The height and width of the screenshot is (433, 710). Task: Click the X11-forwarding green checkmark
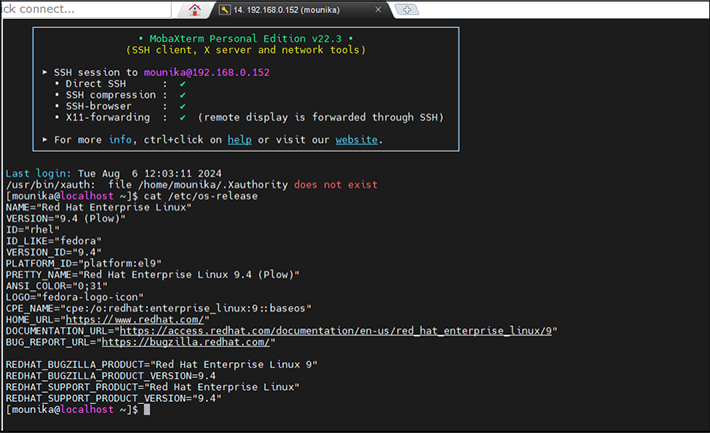pos(181,117)
